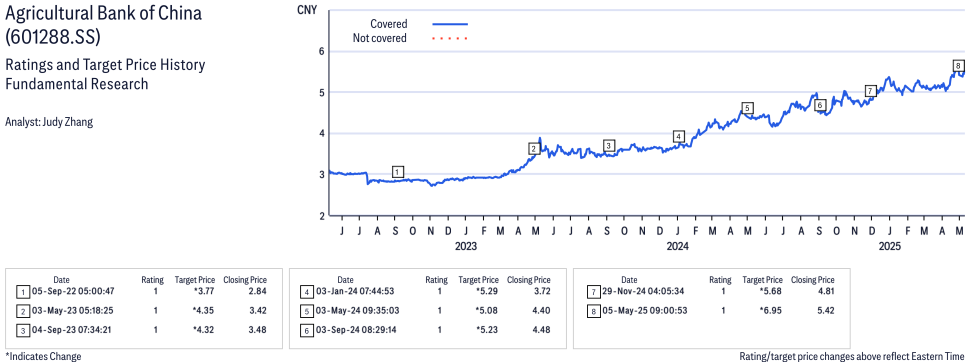Click closing price '2.84'
This screenshot has height=362, width=975.
click(257, 291)
